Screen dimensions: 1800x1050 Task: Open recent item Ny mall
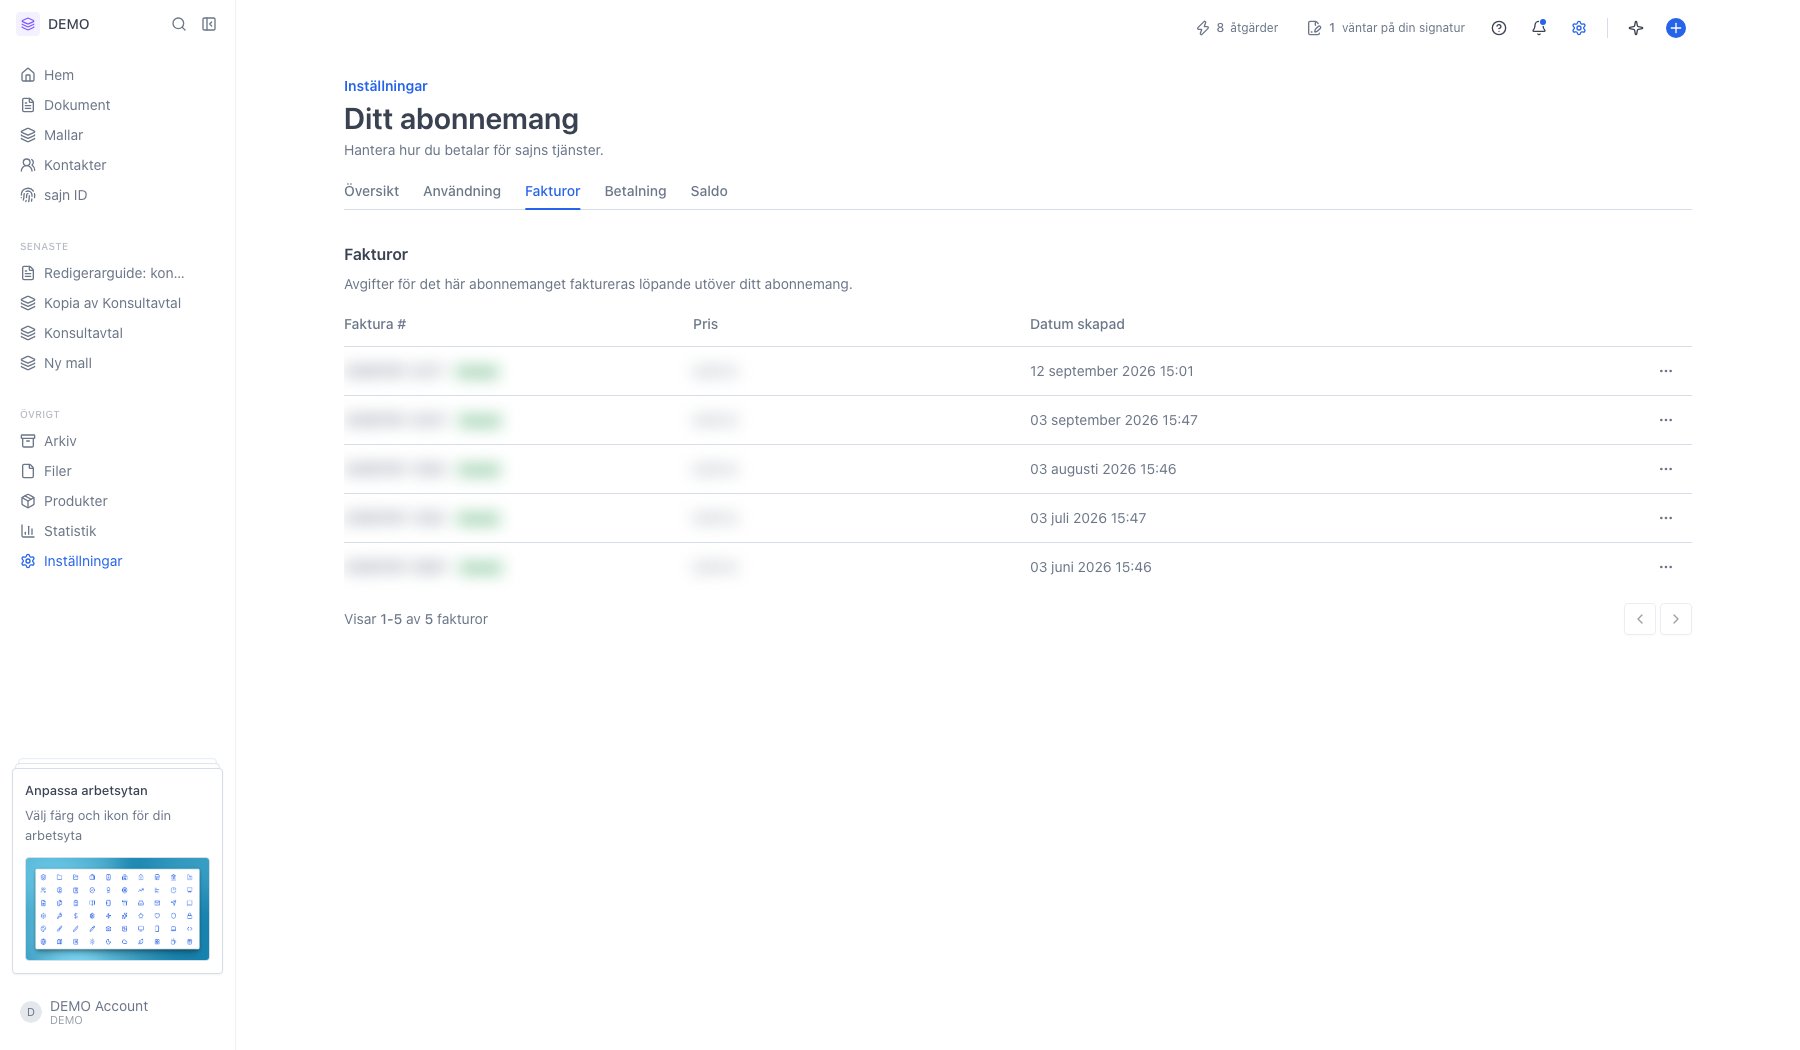click(117, 363)
